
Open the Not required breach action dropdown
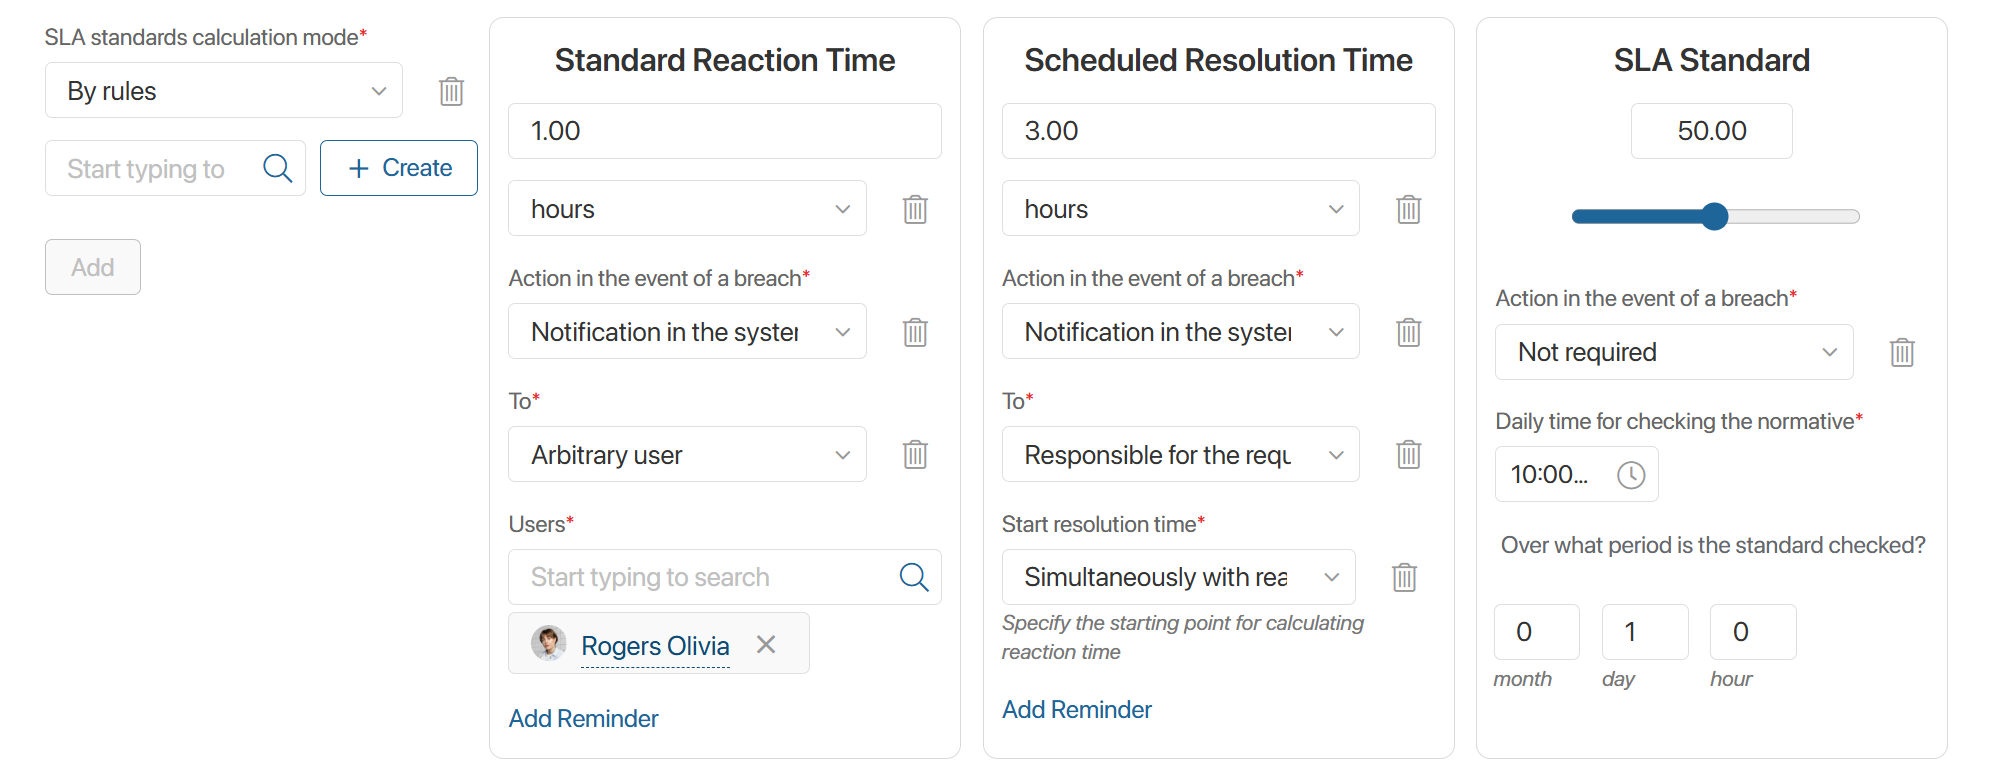pos(1674,352)
